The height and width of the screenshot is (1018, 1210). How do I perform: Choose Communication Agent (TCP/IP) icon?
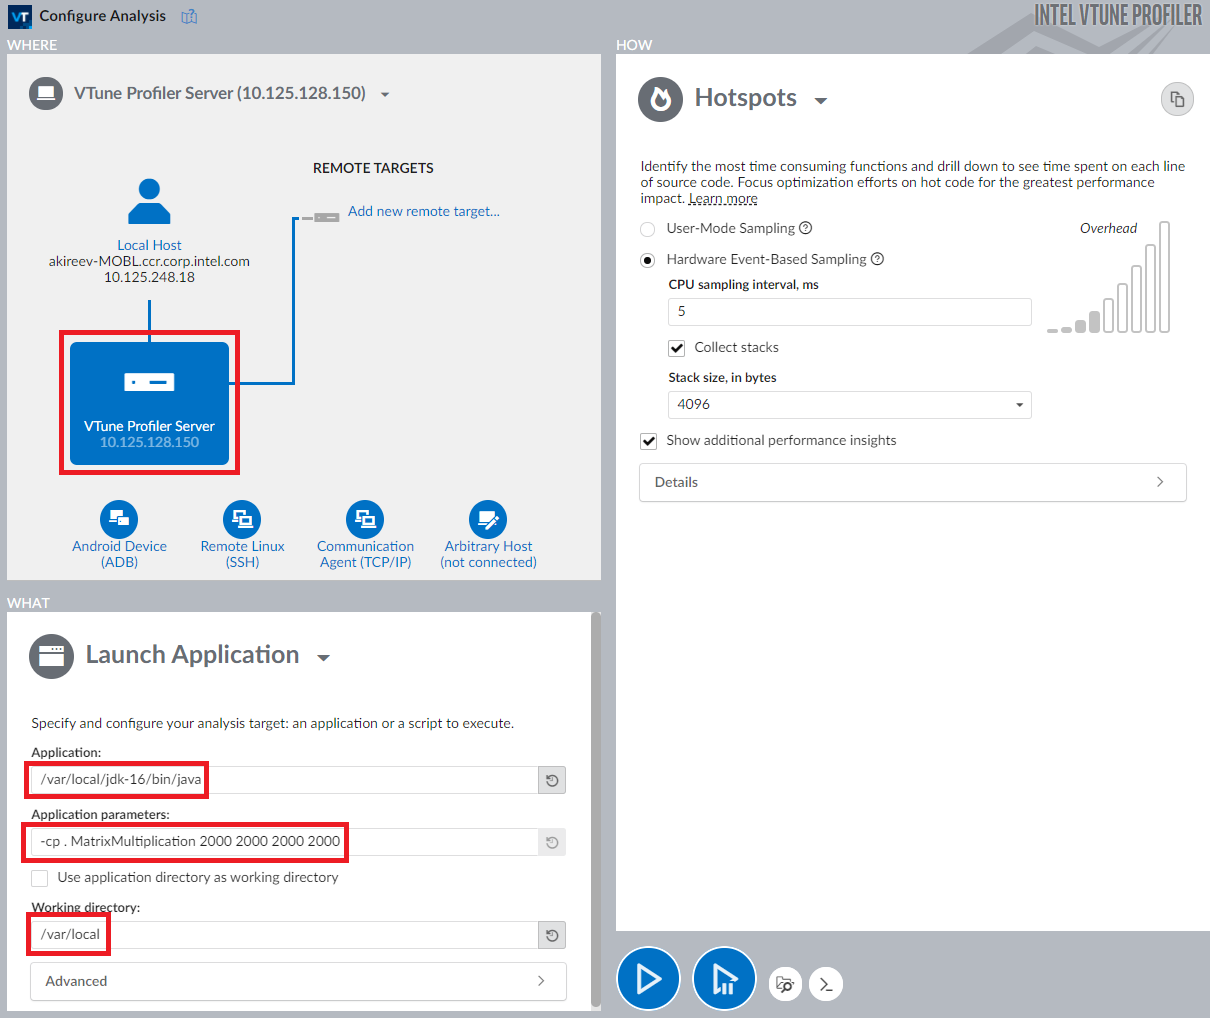click(365, 519)
